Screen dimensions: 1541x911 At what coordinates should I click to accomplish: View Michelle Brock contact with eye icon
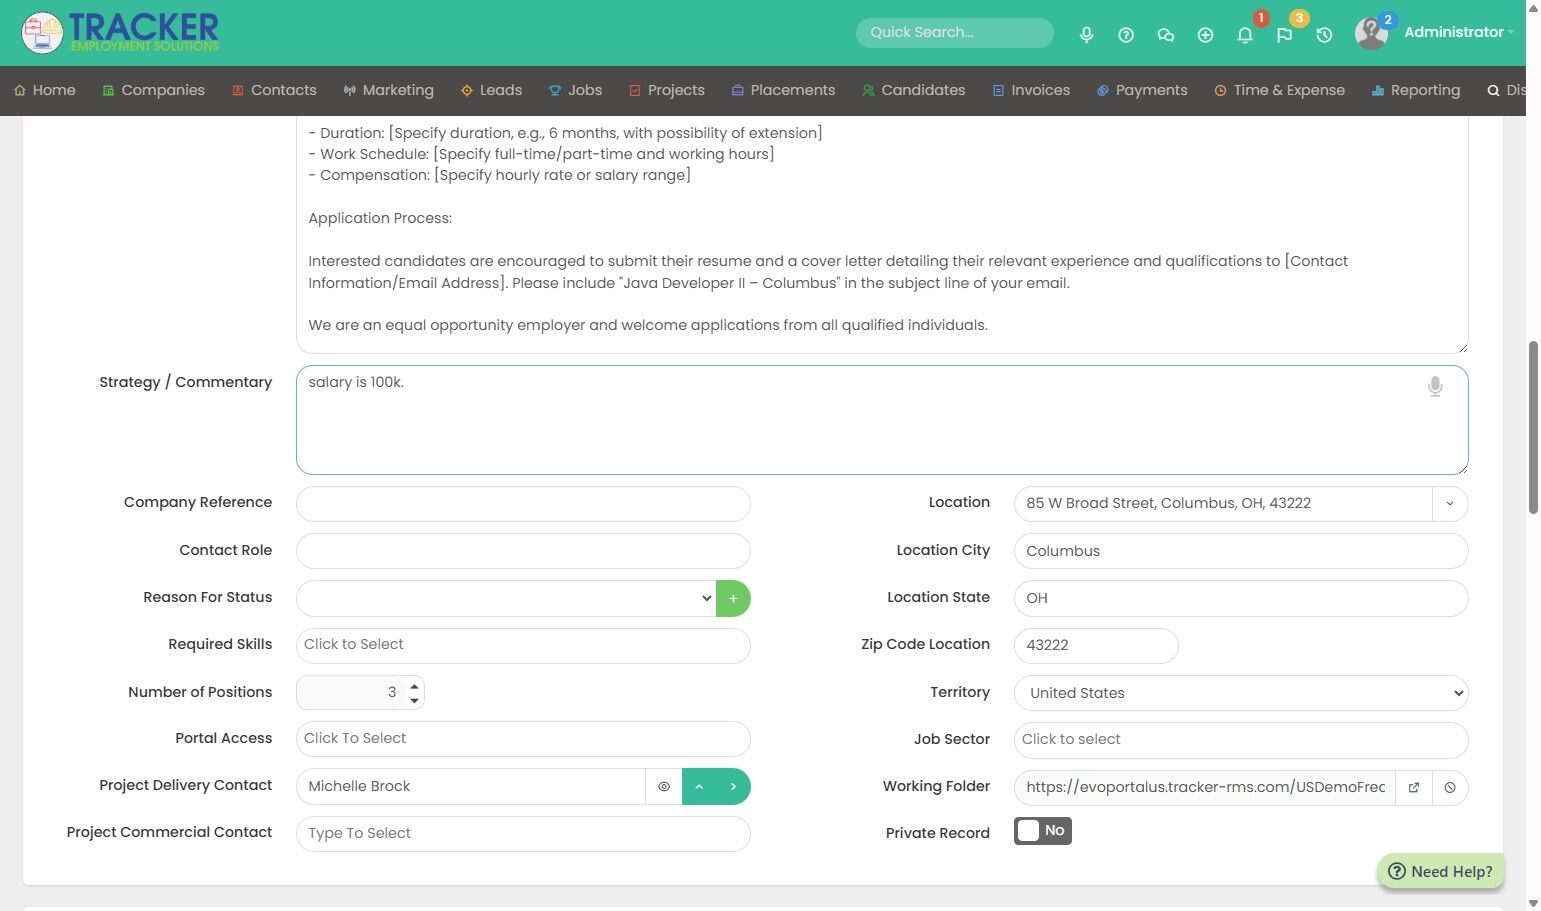tap(664, 787)
